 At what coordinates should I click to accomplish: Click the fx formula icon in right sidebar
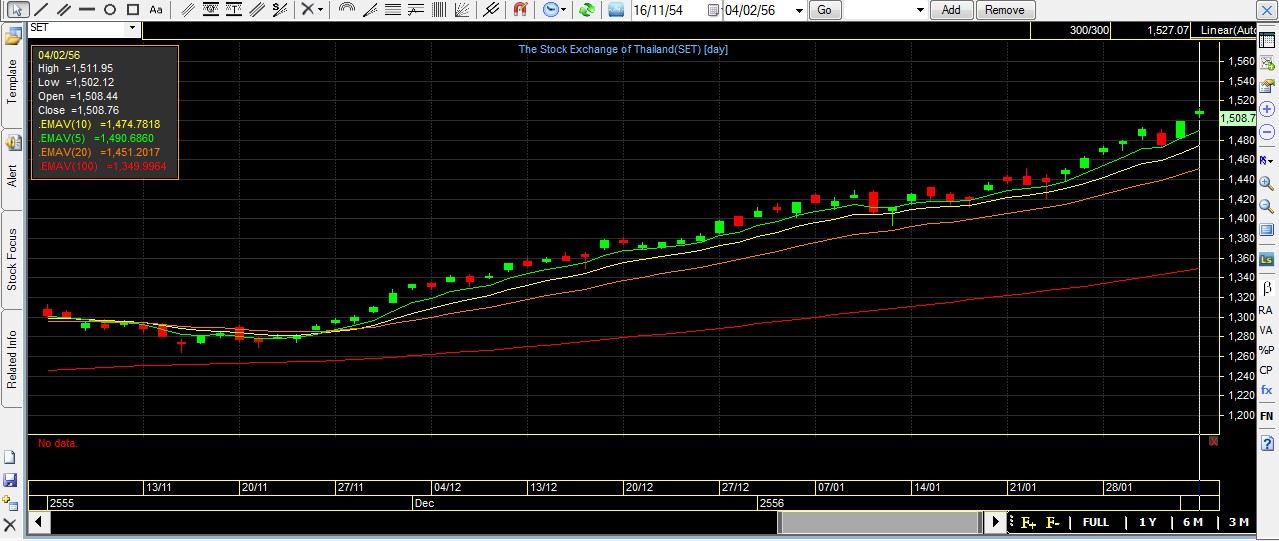tap(1266, 390)
